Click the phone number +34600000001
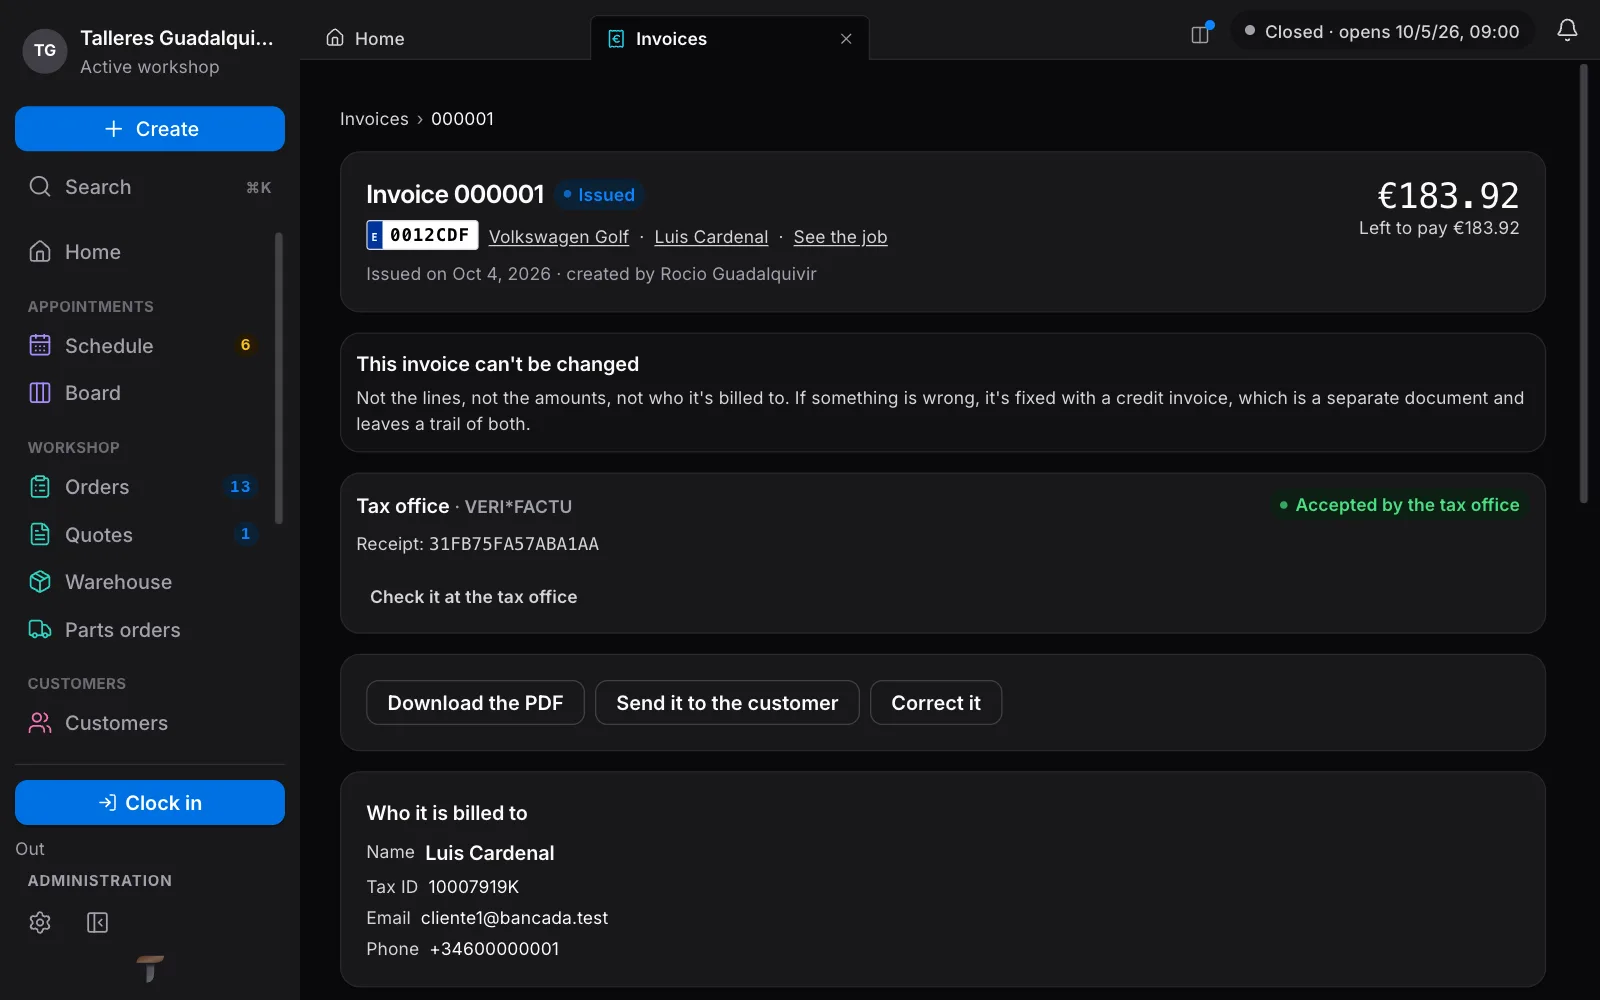The width and height of the screenshot is (1600, 1000). (494, 949)
